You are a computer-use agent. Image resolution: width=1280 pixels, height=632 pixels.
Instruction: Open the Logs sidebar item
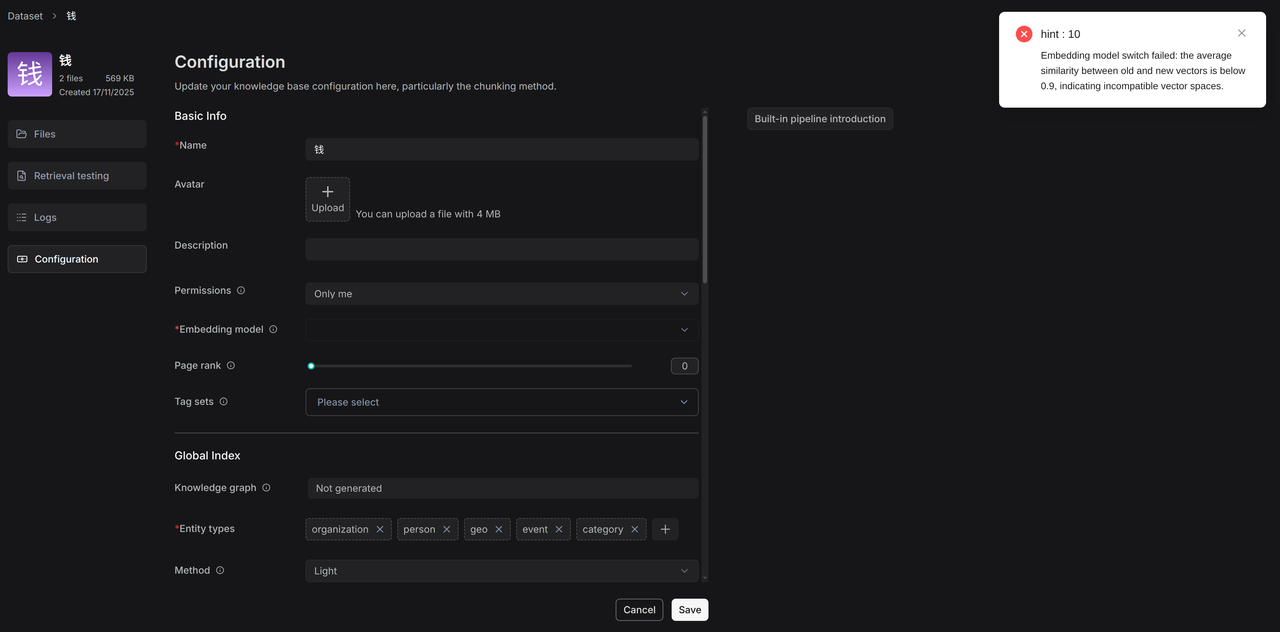click(x=77, y=218)
